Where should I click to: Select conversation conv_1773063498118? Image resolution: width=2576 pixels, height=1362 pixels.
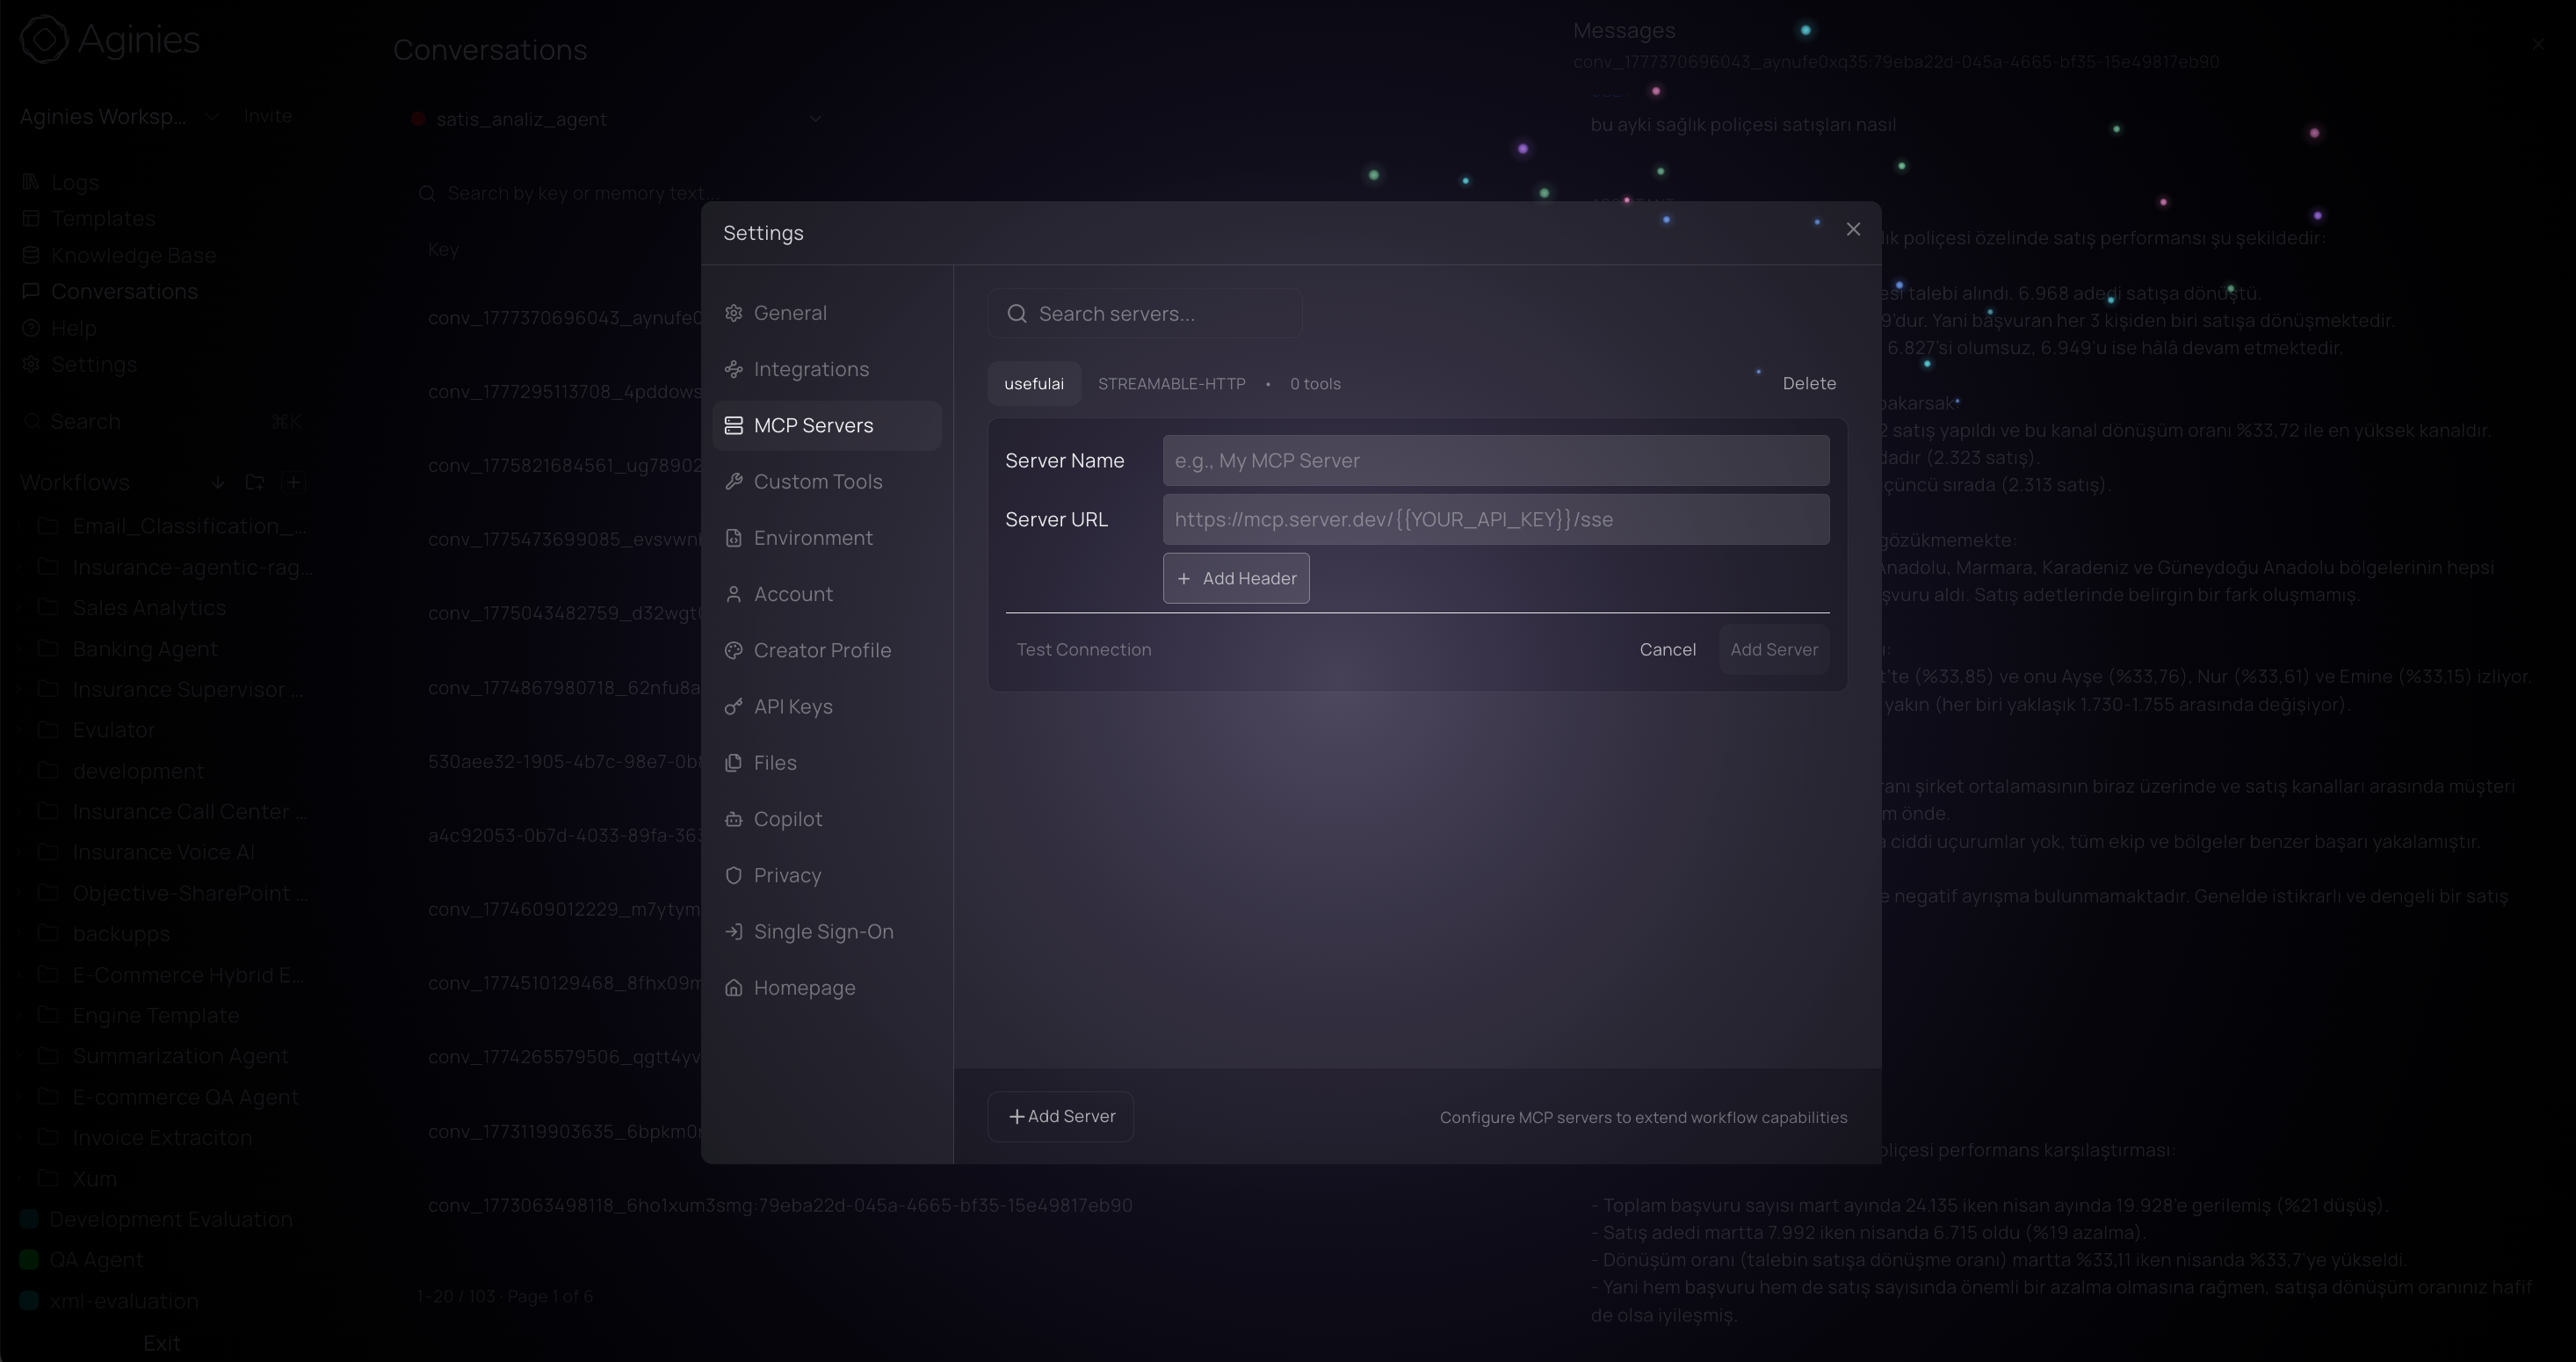[780, 1205]
